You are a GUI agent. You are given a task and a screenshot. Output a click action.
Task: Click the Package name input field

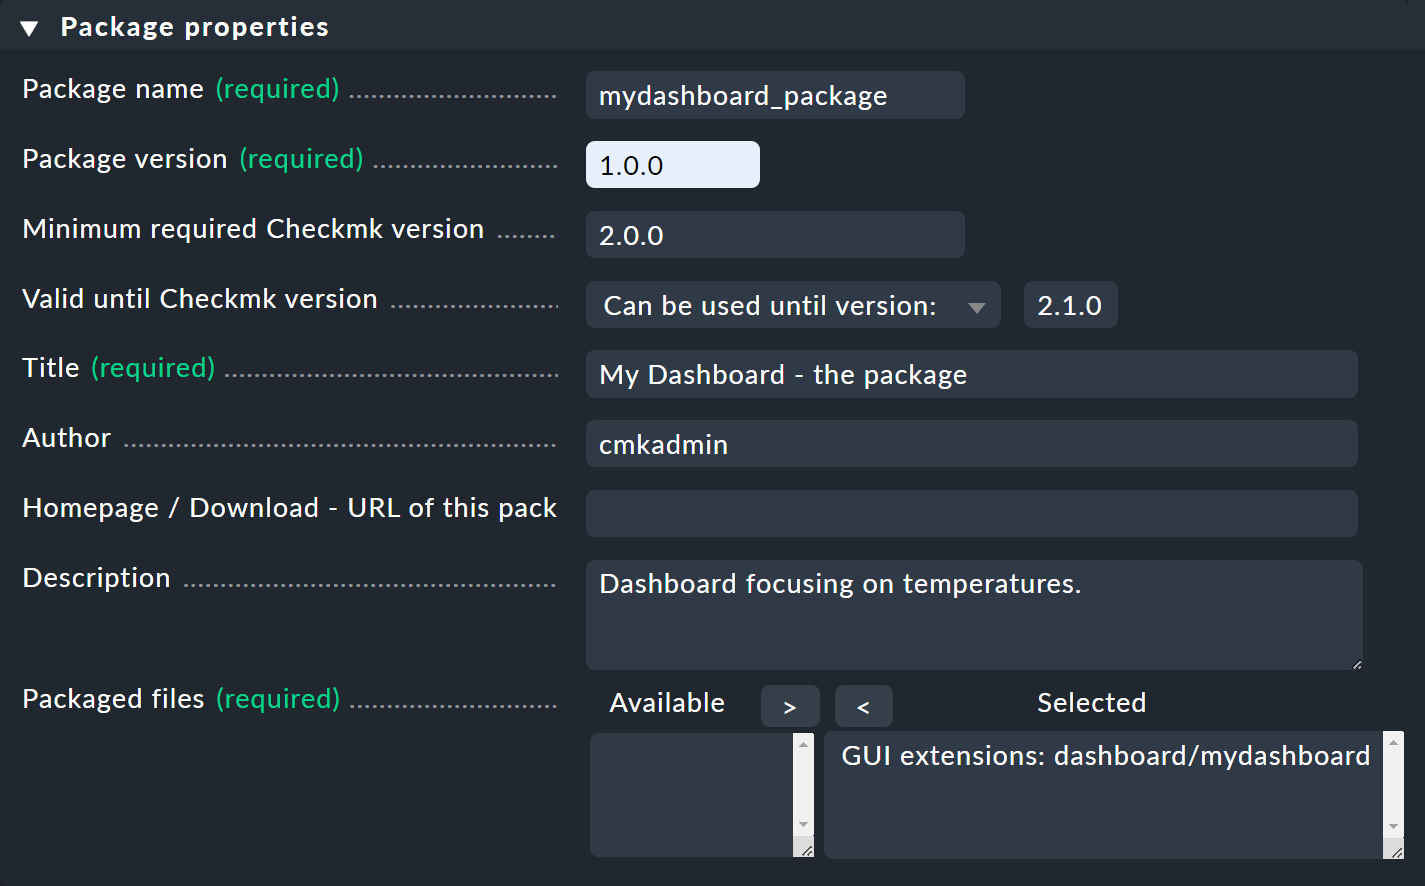[x=775, y=95]
